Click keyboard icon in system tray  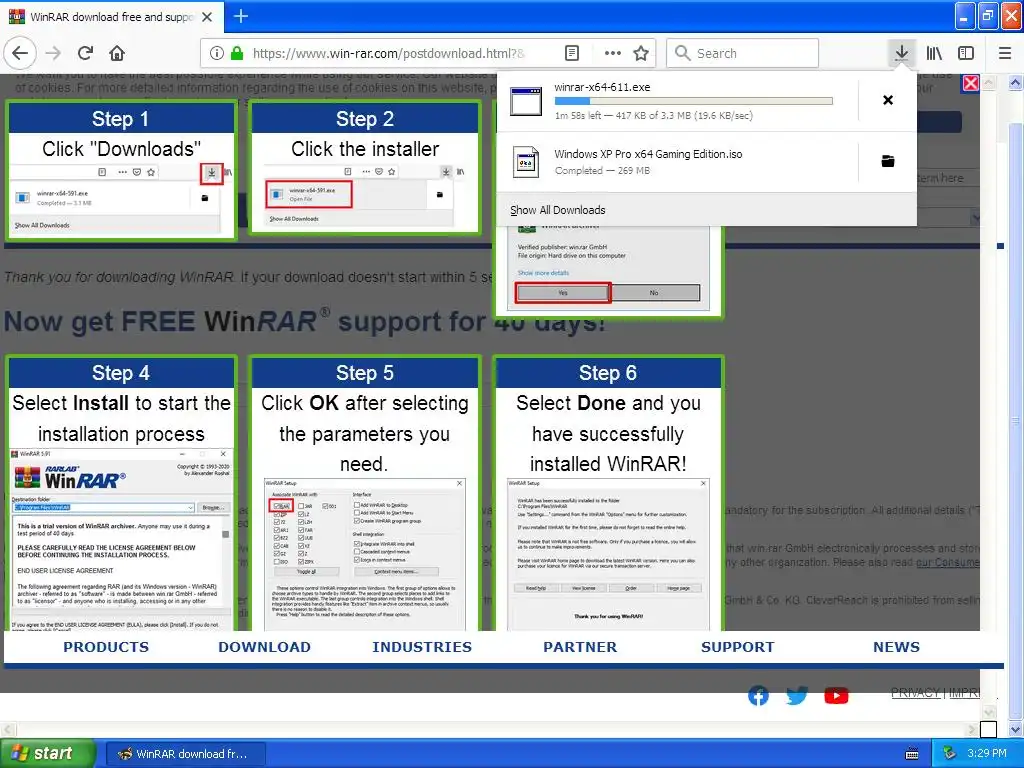click(x=912, y=754)
